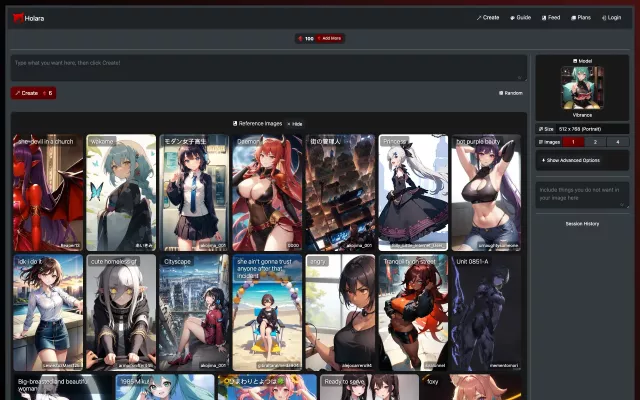
Task: Click Add More credits button
Action: (x=331, y=38)
